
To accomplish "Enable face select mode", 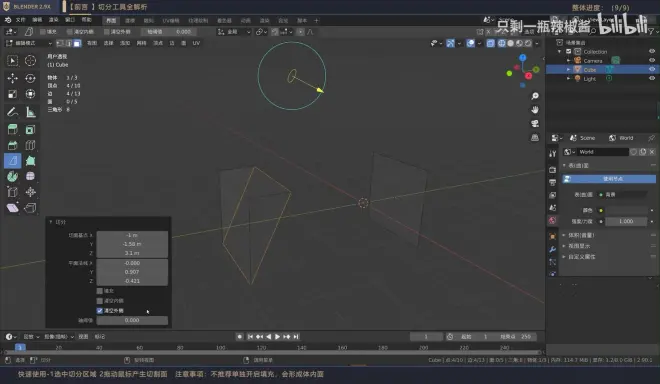I will coord(77,43).
